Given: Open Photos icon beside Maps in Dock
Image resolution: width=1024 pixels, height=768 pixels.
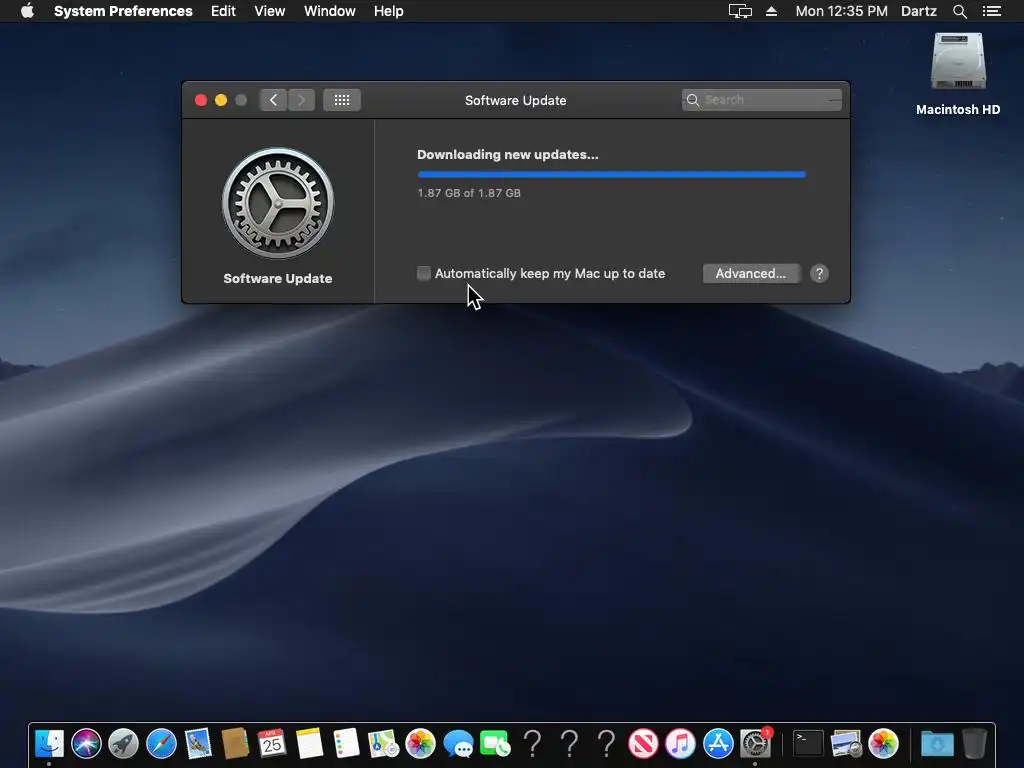Looking at the screenshot, I should pos(421,743).
